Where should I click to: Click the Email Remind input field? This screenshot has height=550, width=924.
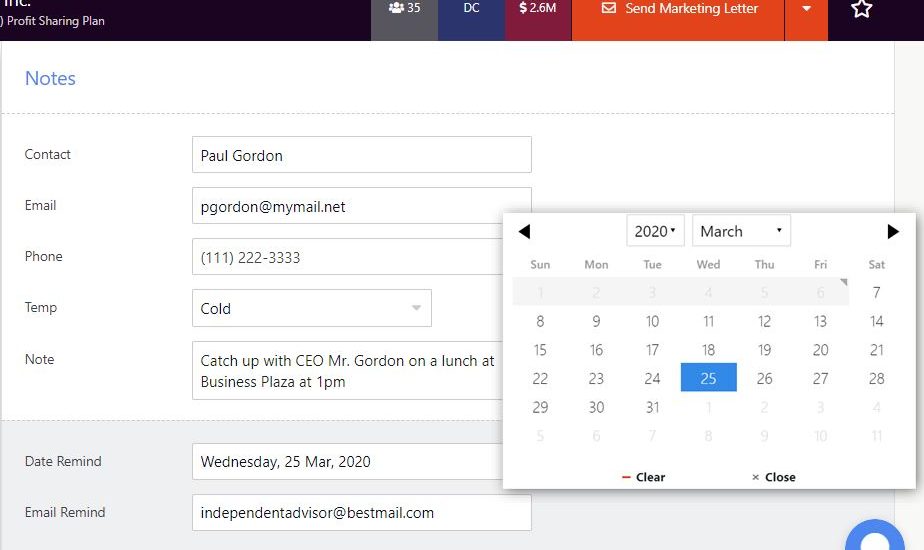(361, 512)
